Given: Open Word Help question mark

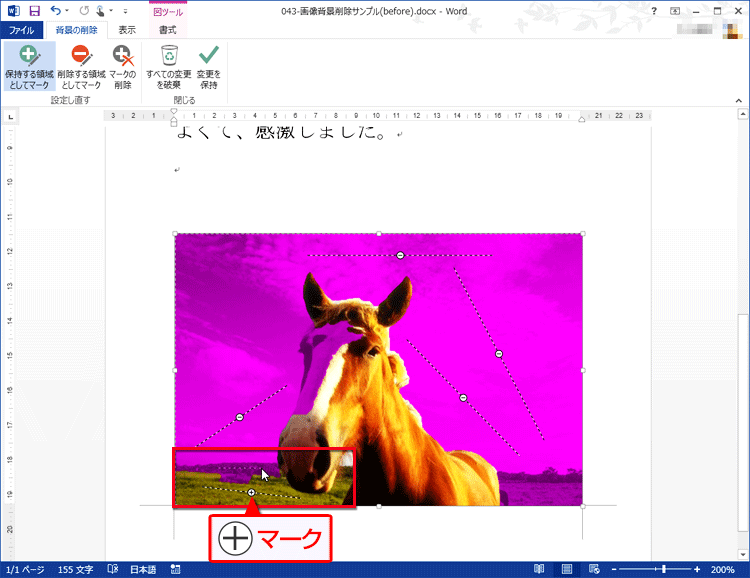Looking at the screenshot, I should tap(654, 11).
